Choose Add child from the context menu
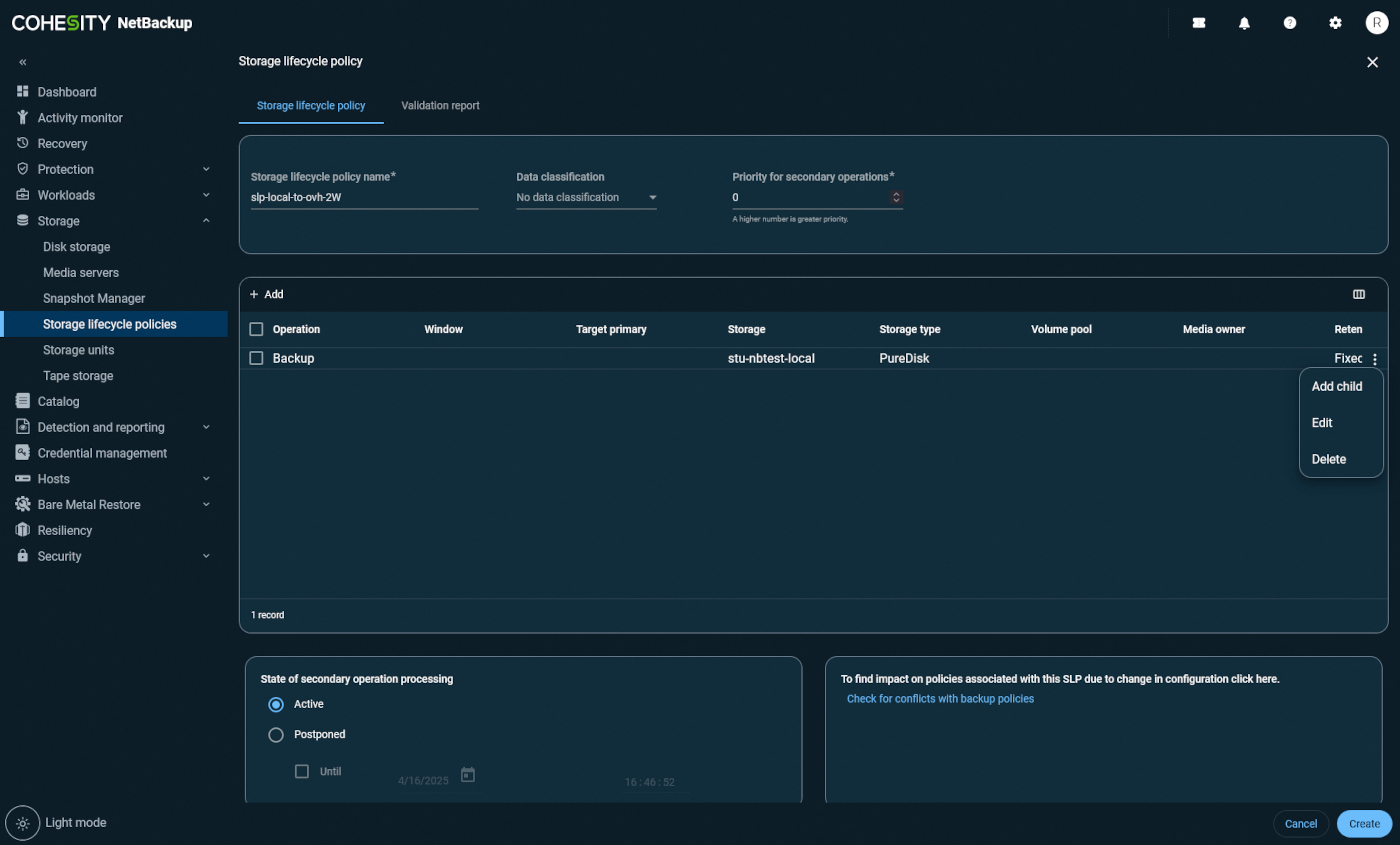 [1336, 387]
